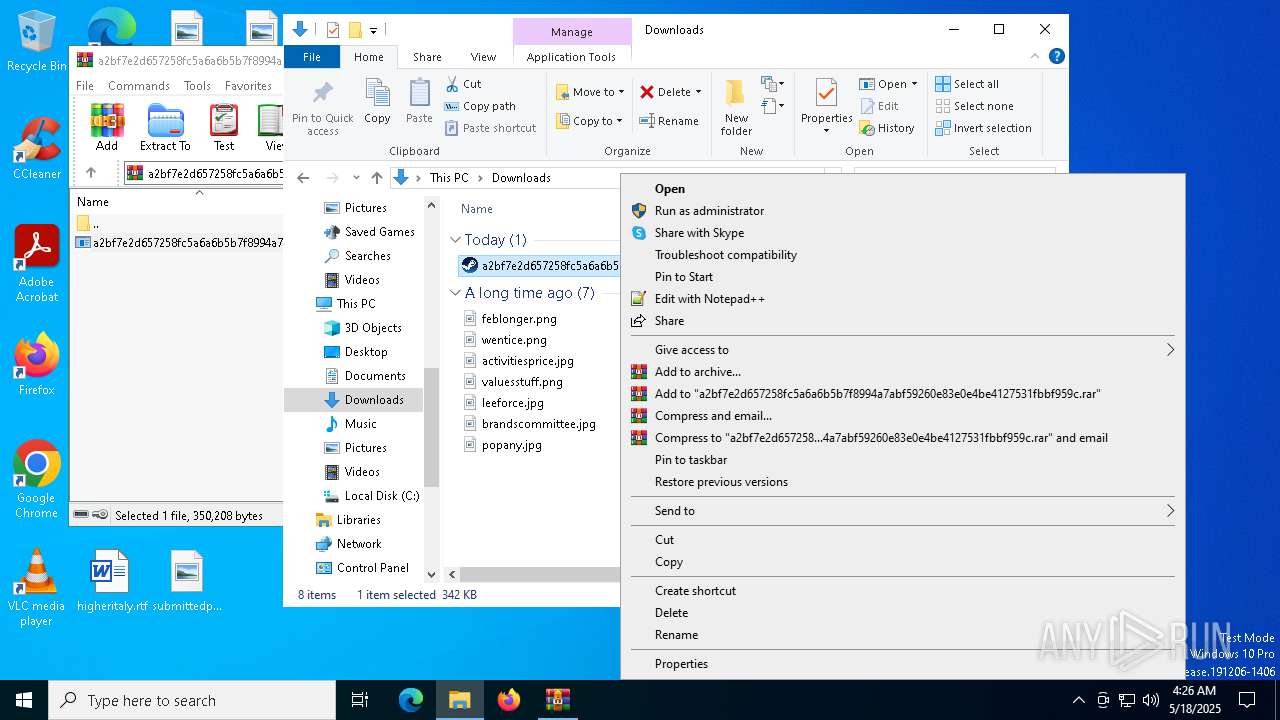Viewport: 1280px width, 720px height.
Task: Click Select none in ribbon
Action: click(974, 106)
